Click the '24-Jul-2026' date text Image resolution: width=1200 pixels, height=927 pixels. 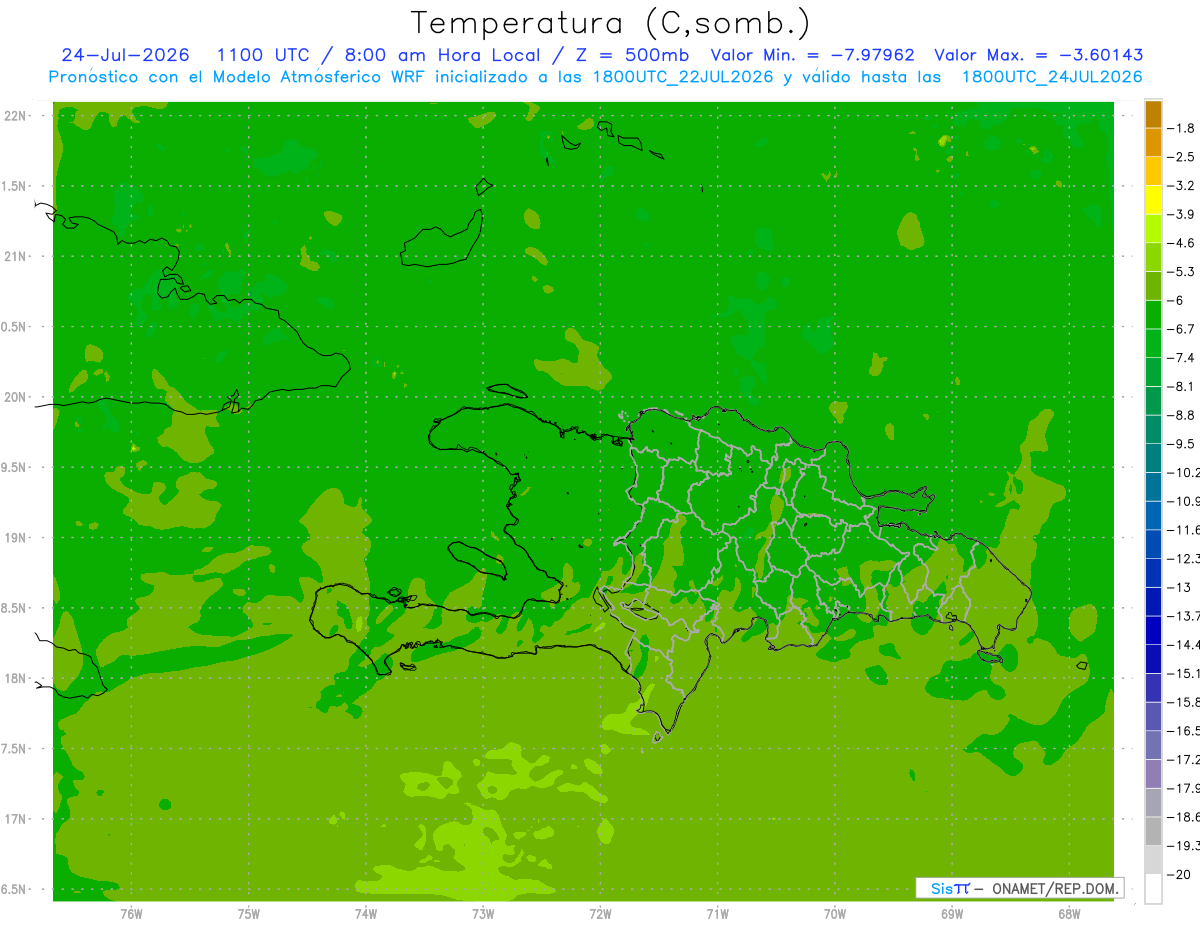[125, 55]
